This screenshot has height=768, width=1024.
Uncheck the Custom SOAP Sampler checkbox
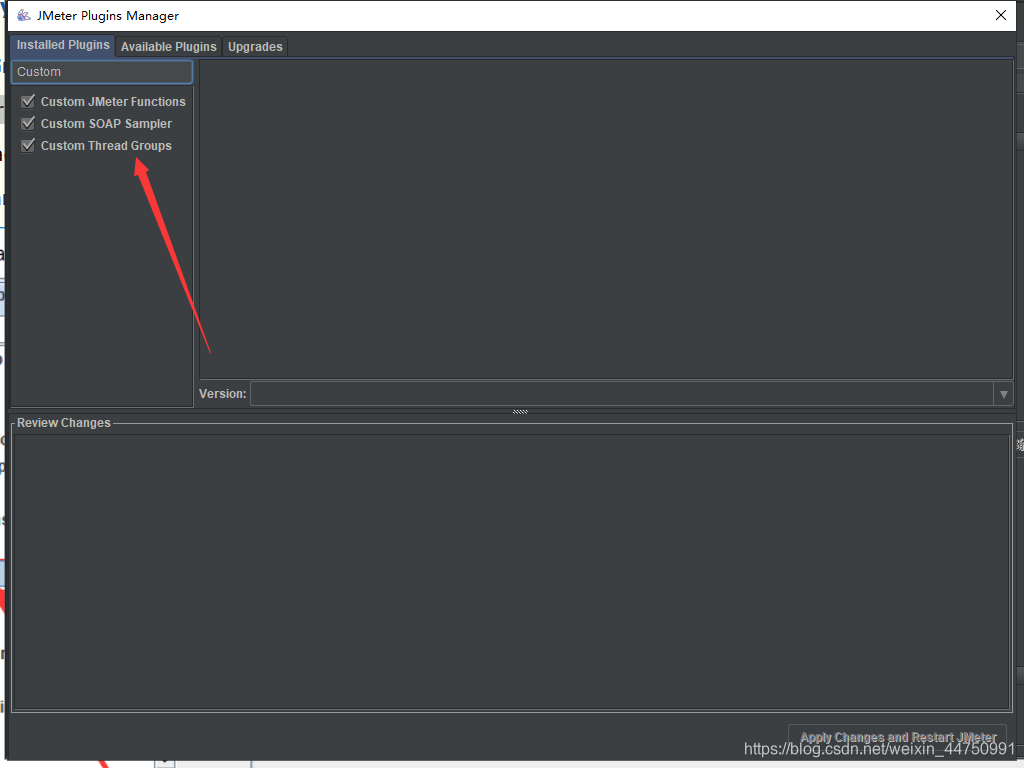tap(27, 123)
